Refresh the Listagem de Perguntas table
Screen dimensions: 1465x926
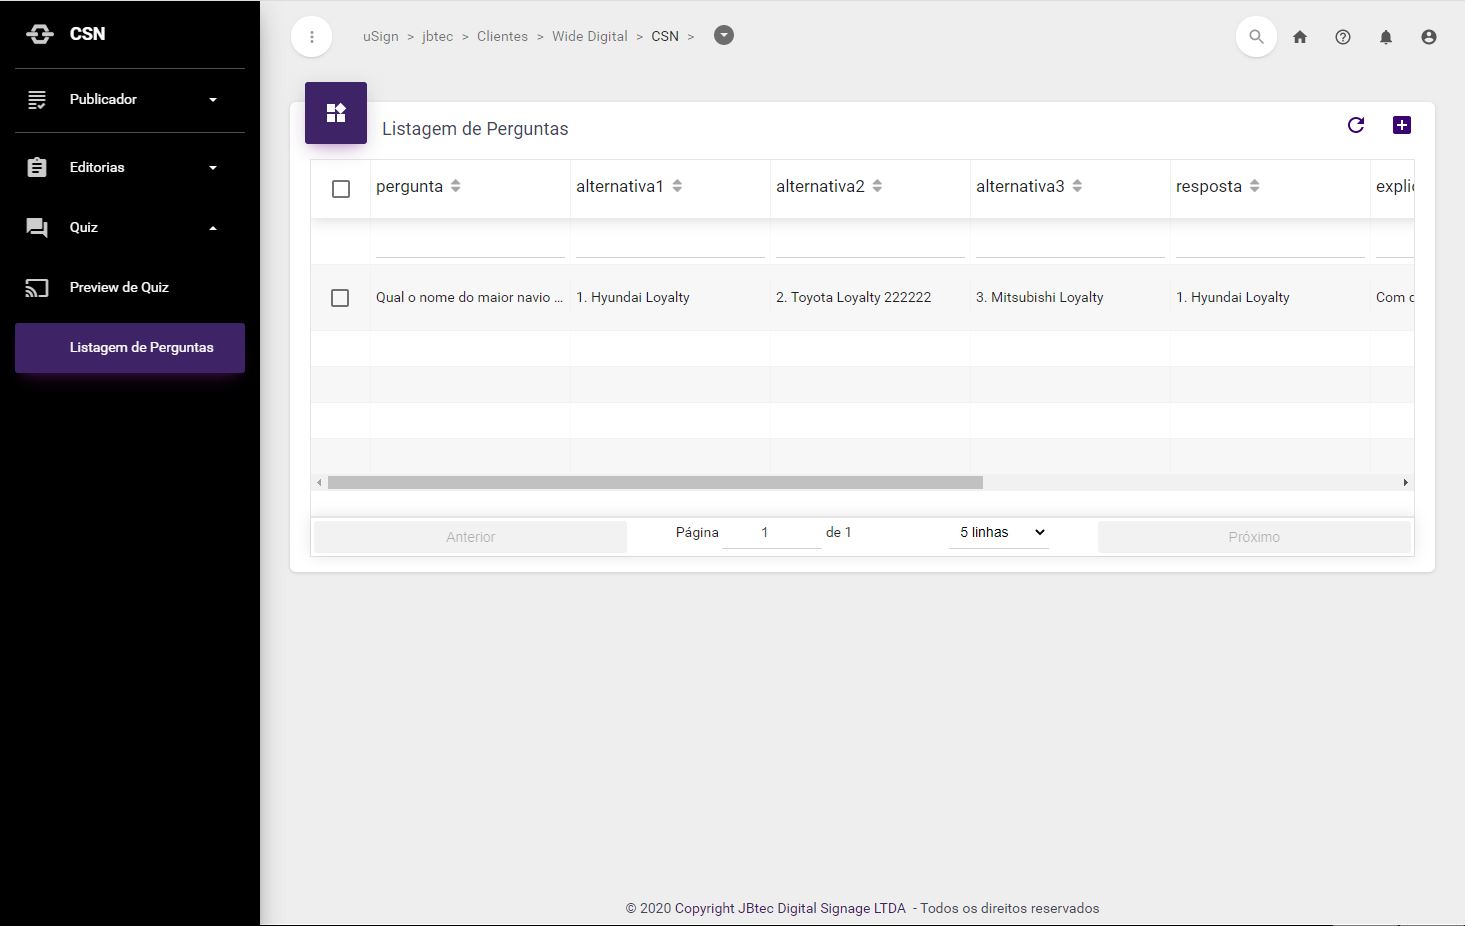pyautogui.click(x=1356, y=125)
